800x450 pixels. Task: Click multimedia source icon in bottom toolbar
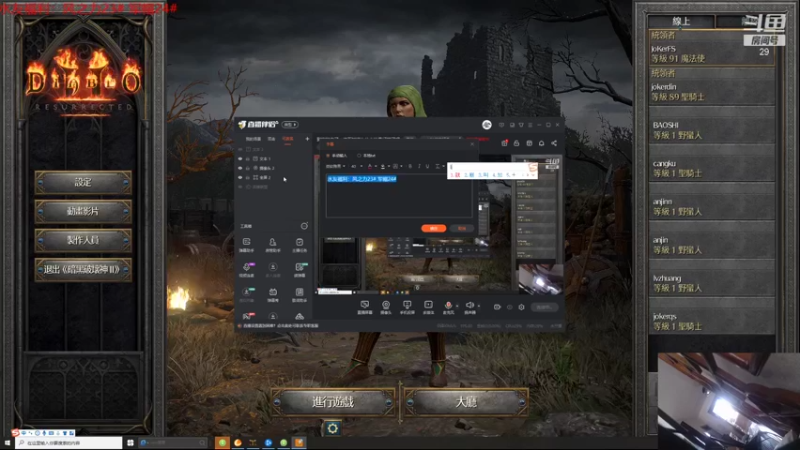point(428,307)
